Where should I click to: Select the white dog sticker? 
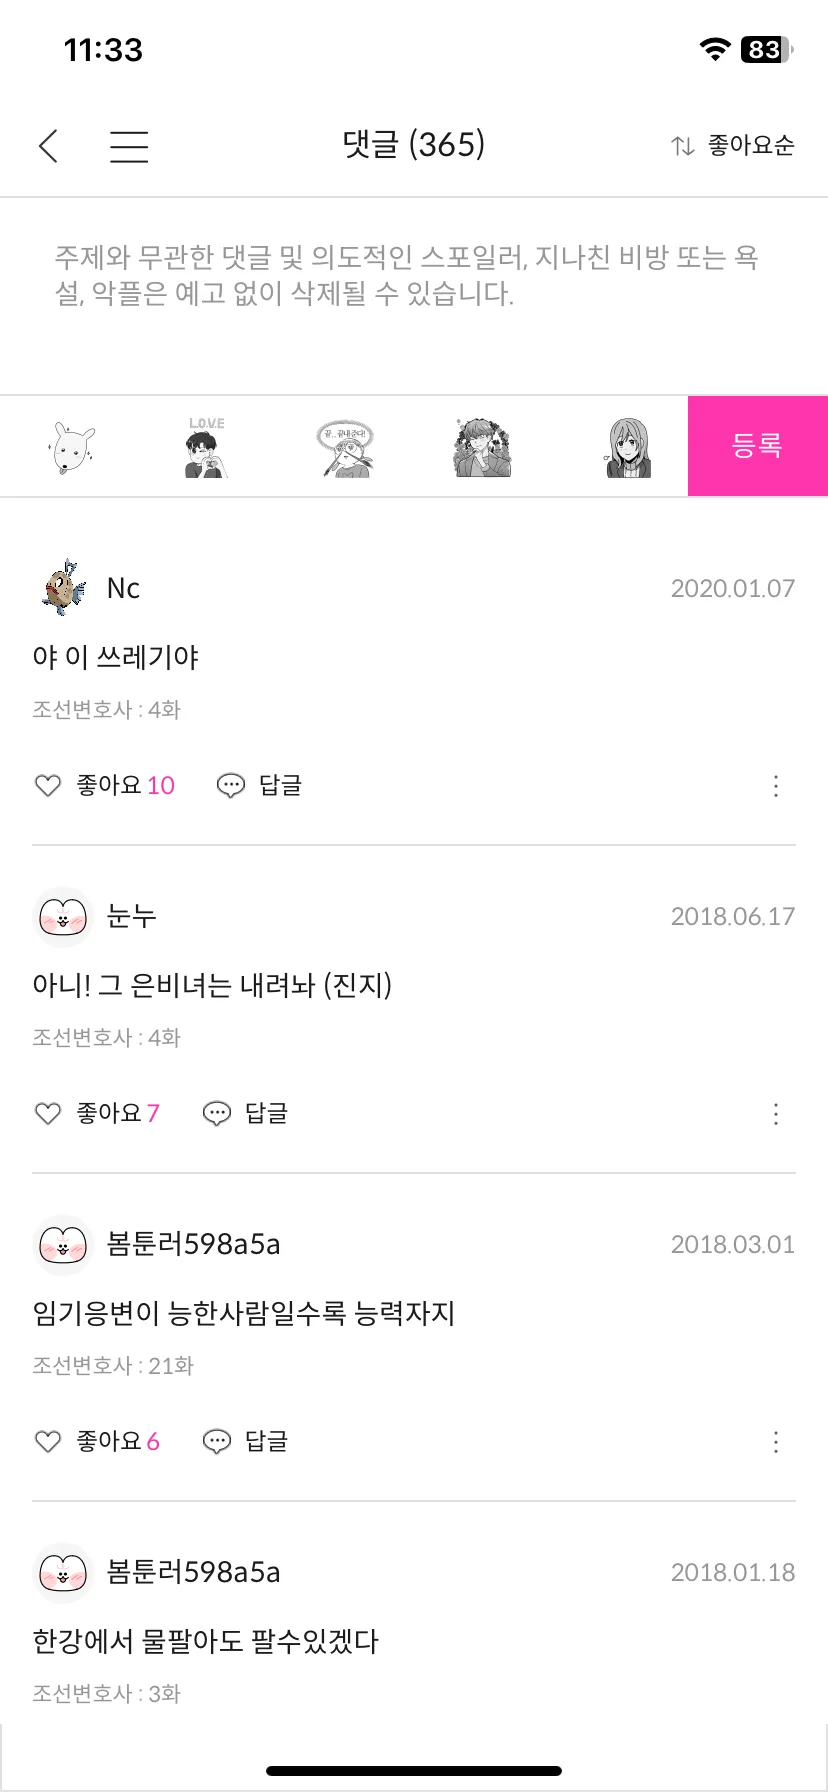tap(70, 447)
